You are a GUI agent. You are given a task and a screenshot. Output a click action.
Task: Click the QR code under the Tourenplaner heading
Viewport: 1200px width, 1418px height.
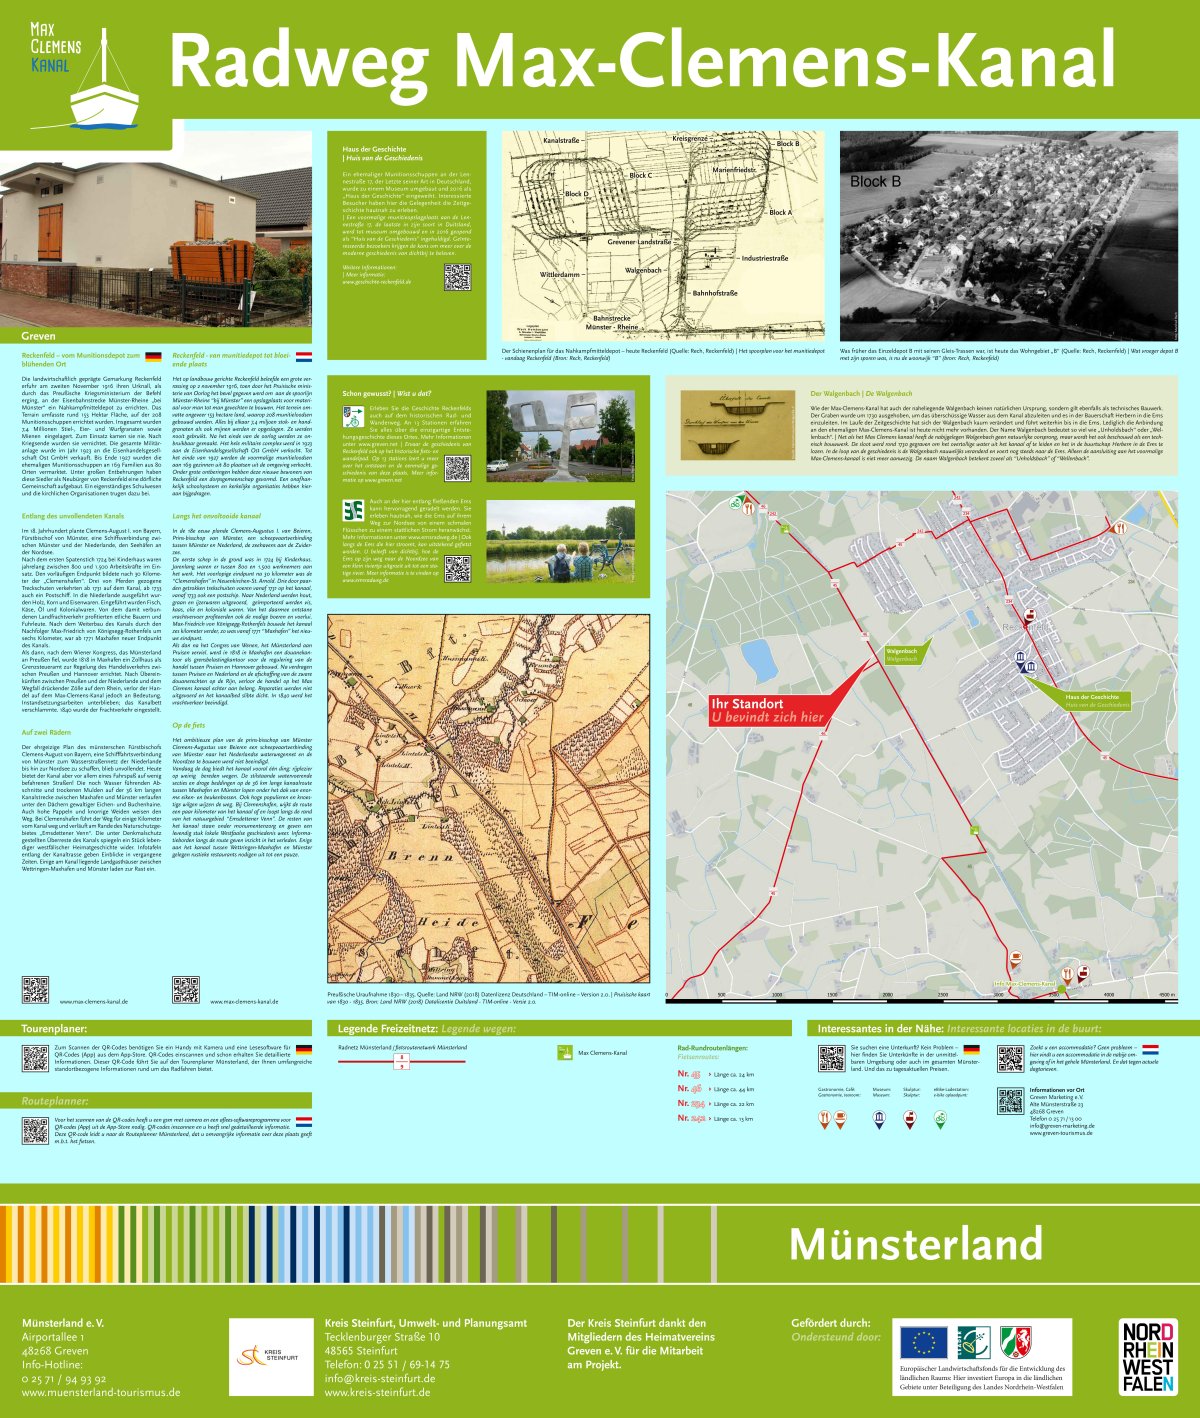tap(35, 1057)
